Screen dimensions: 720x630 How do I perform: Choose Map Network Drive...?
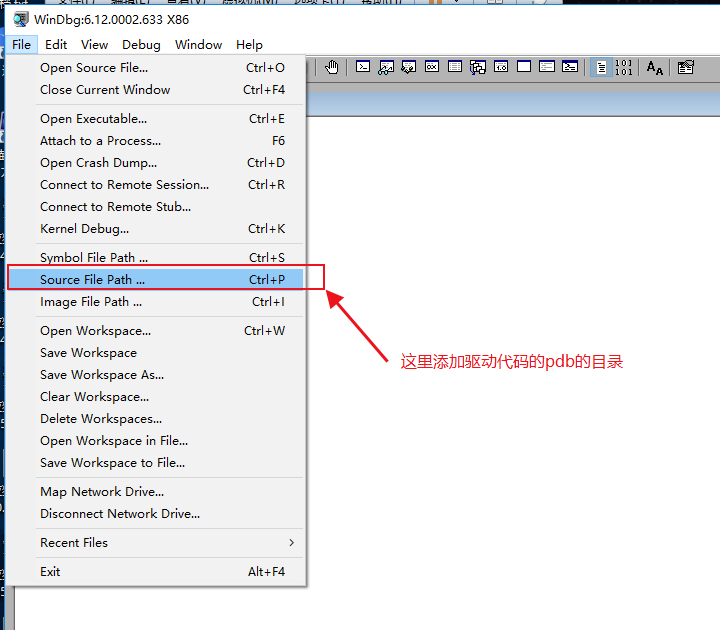(x=156, y=492)
